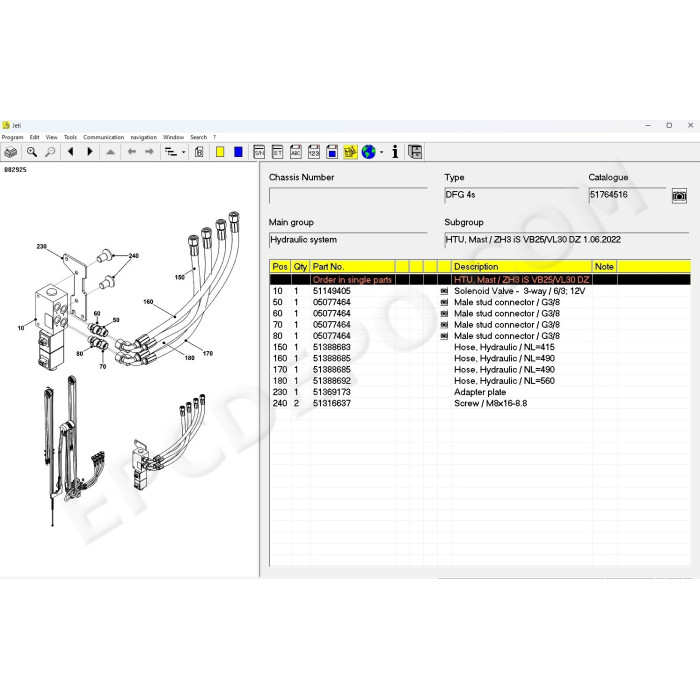
Task: Click the image icon beside Solenoid Valve
Action: pyautogui.click(x=444, y=291)
